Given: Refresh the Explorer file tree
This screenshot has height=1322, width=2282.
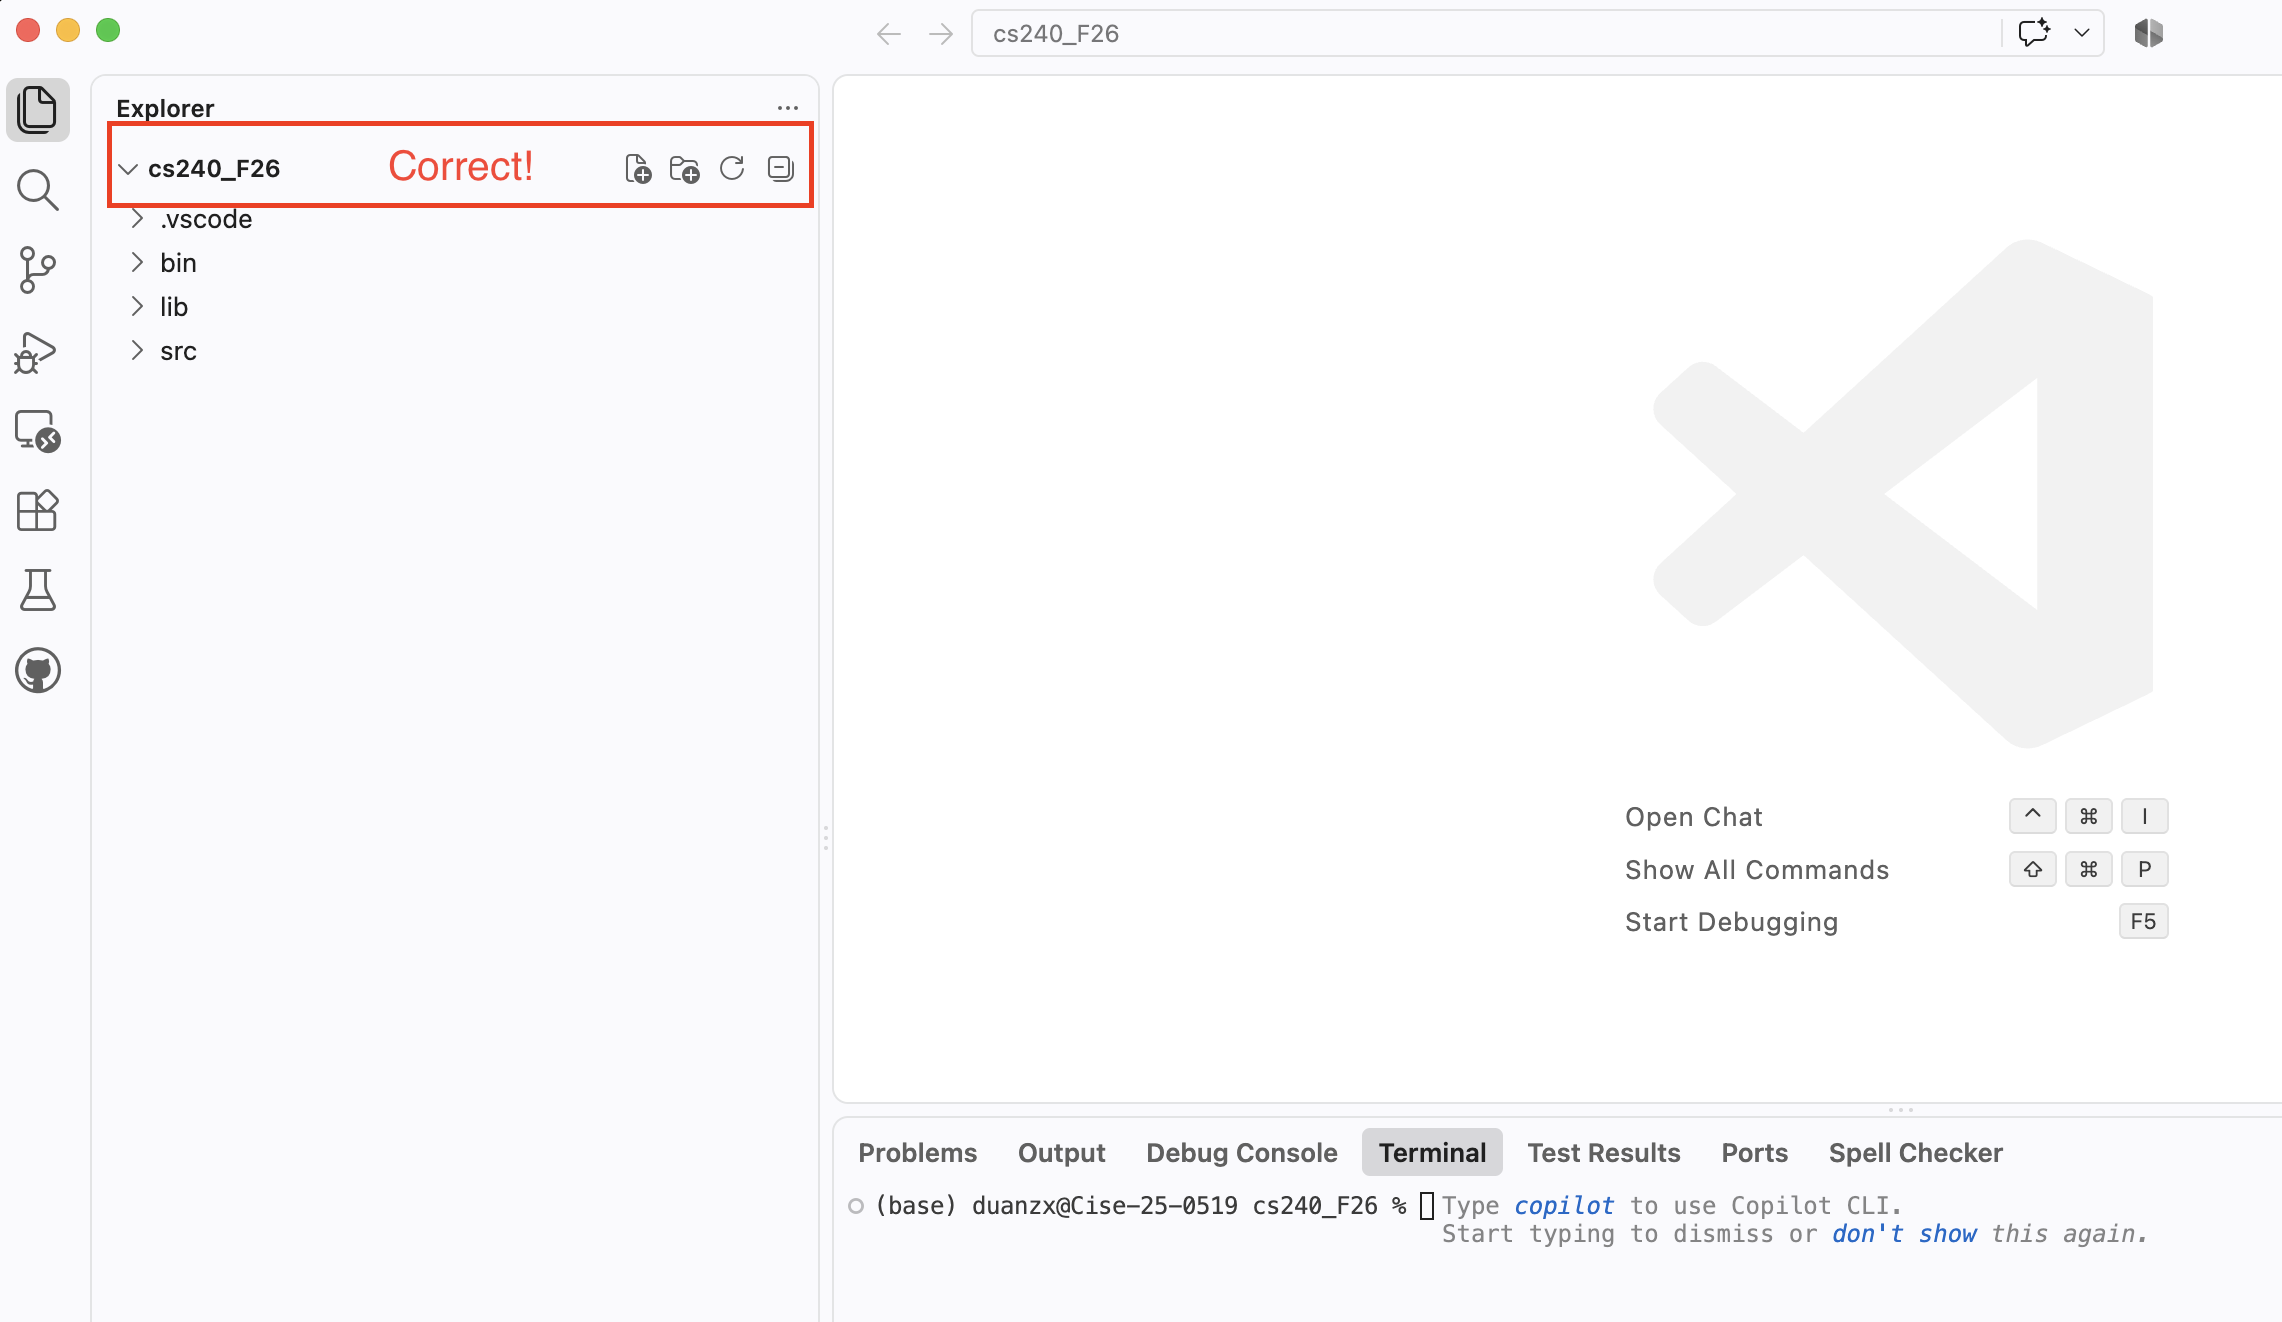Looking at the screenshot, I should point(732,168).
